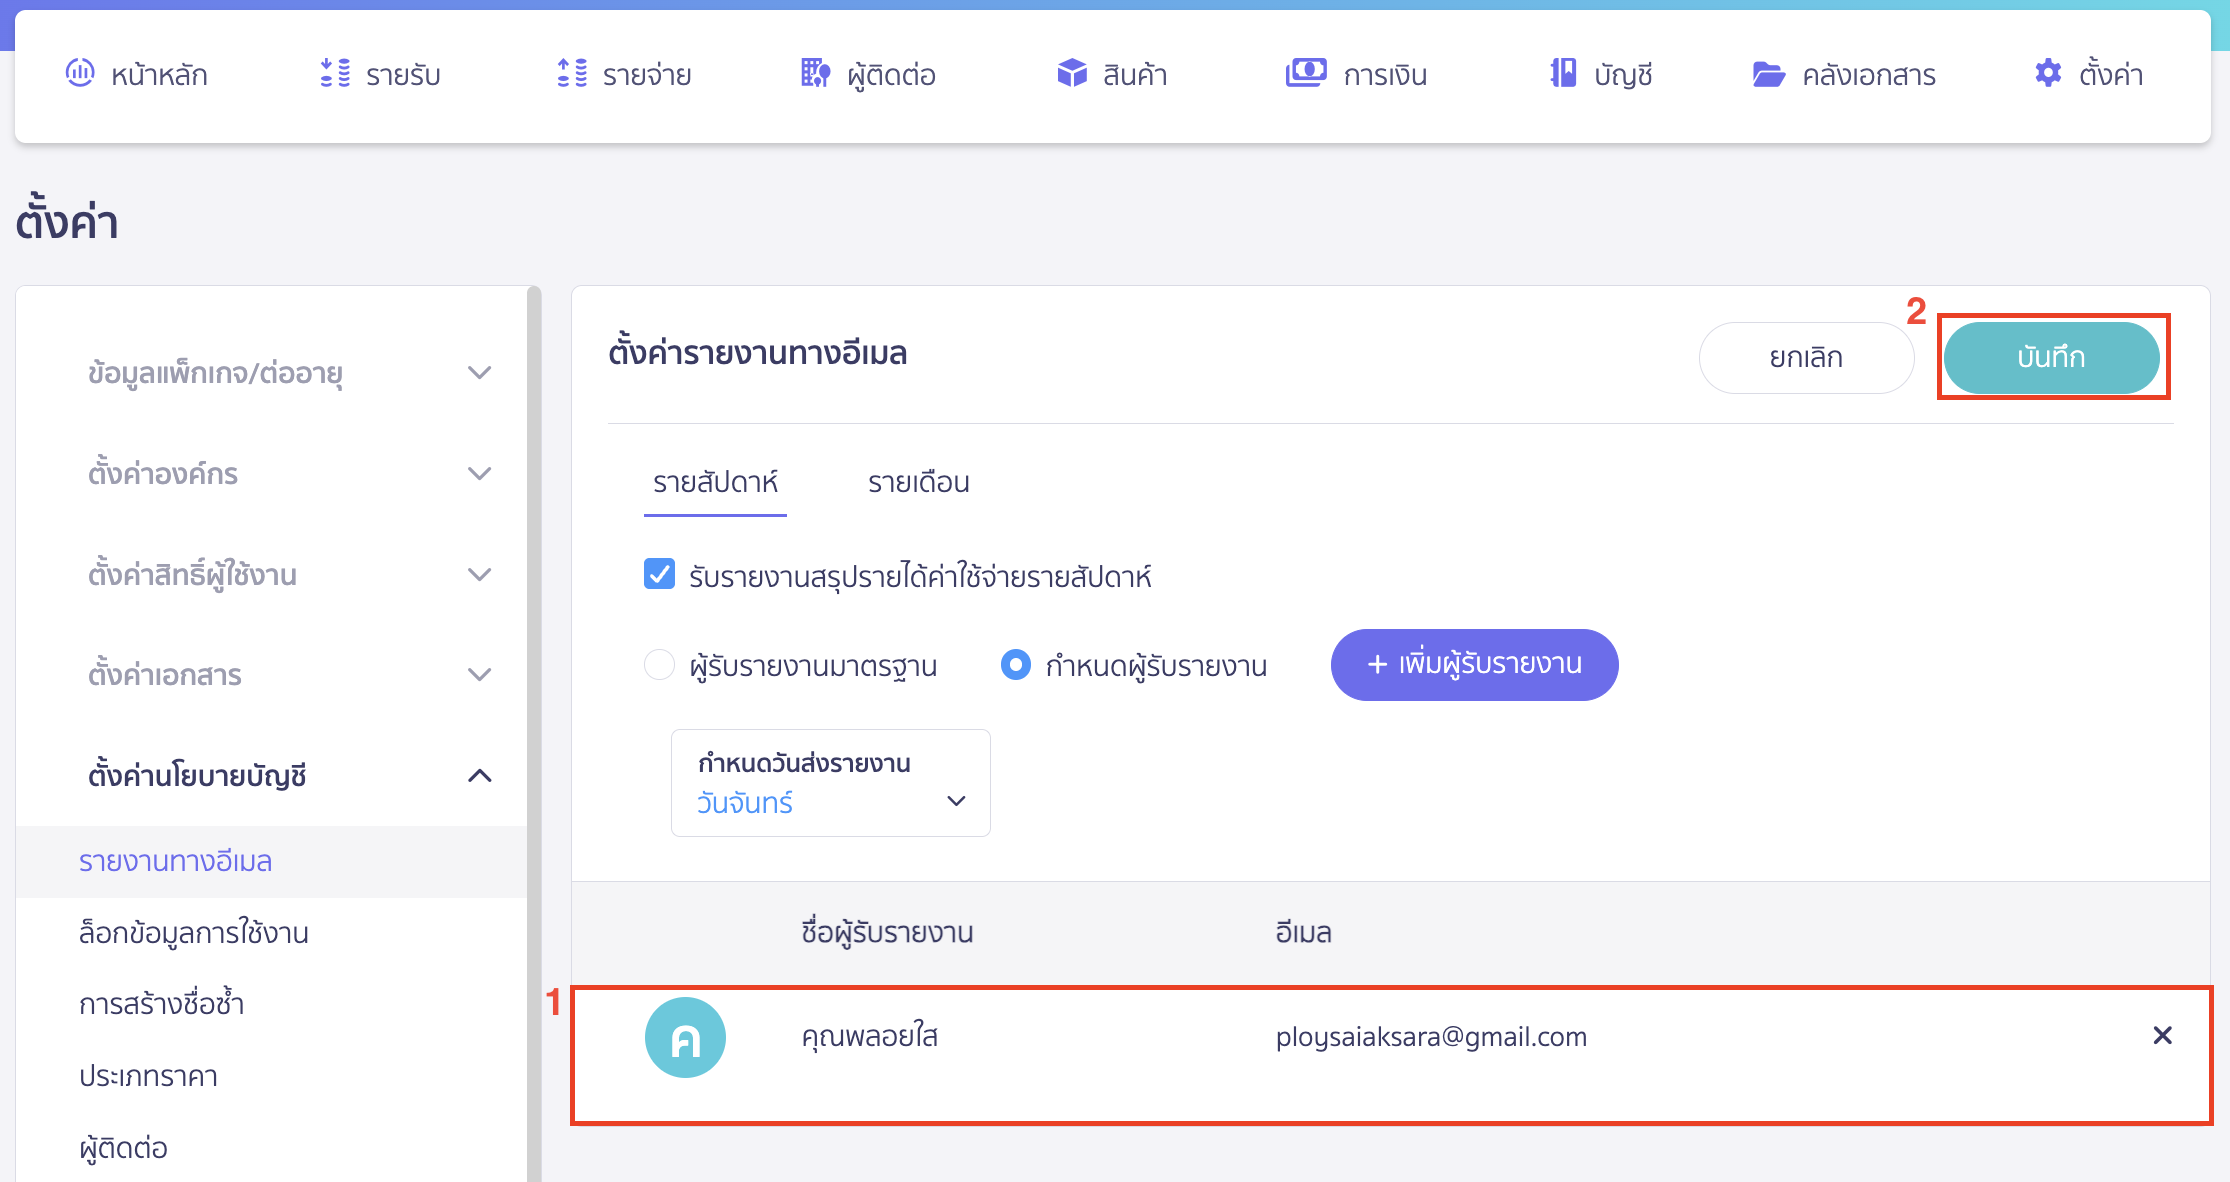
Task: Select the รายสัปดาห์ tab
Action: click(714, 483)
